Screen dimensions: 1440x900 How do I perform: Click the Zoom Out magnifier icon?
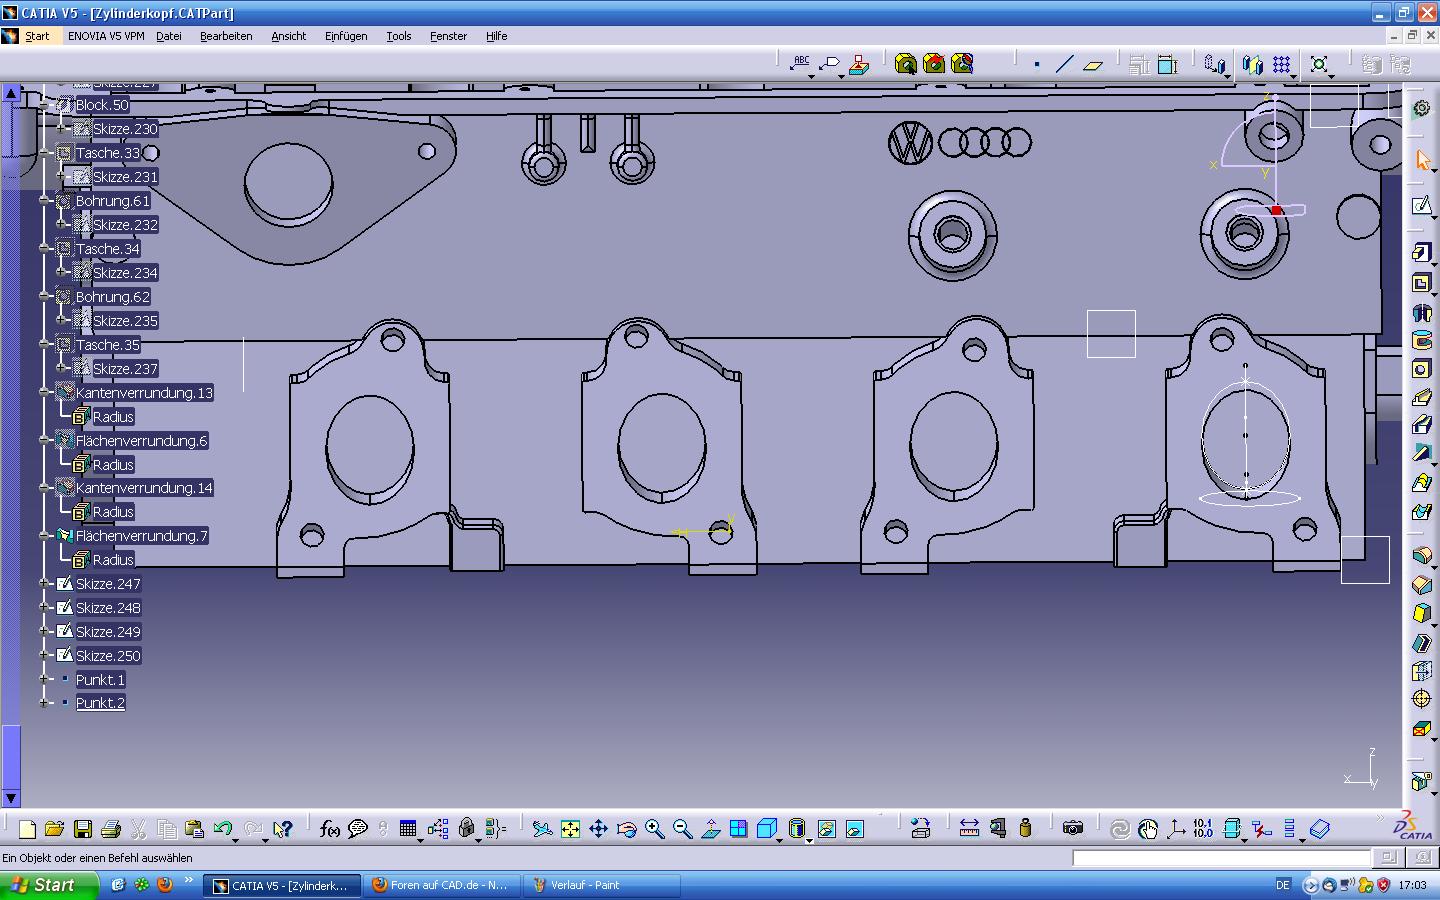682,829
